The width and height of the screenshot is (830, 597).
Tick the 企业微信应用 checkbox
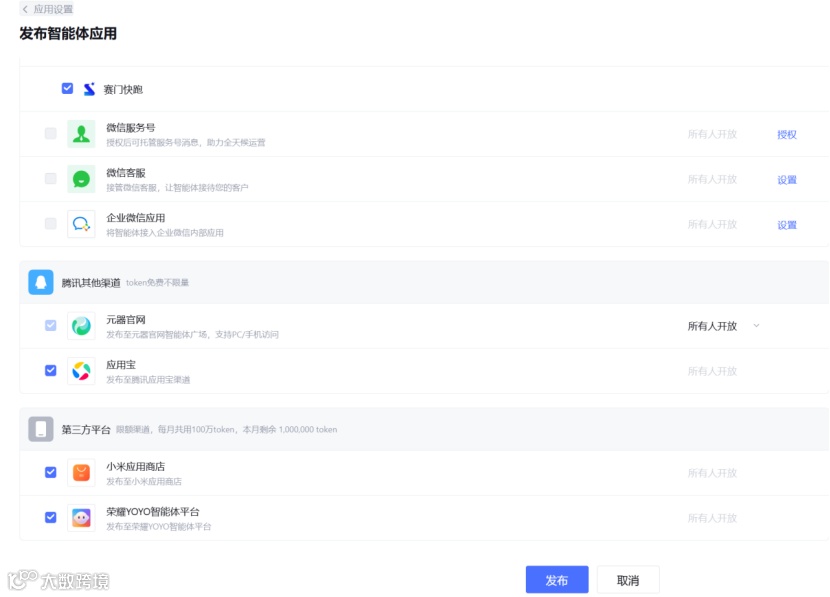click(51, 223)
